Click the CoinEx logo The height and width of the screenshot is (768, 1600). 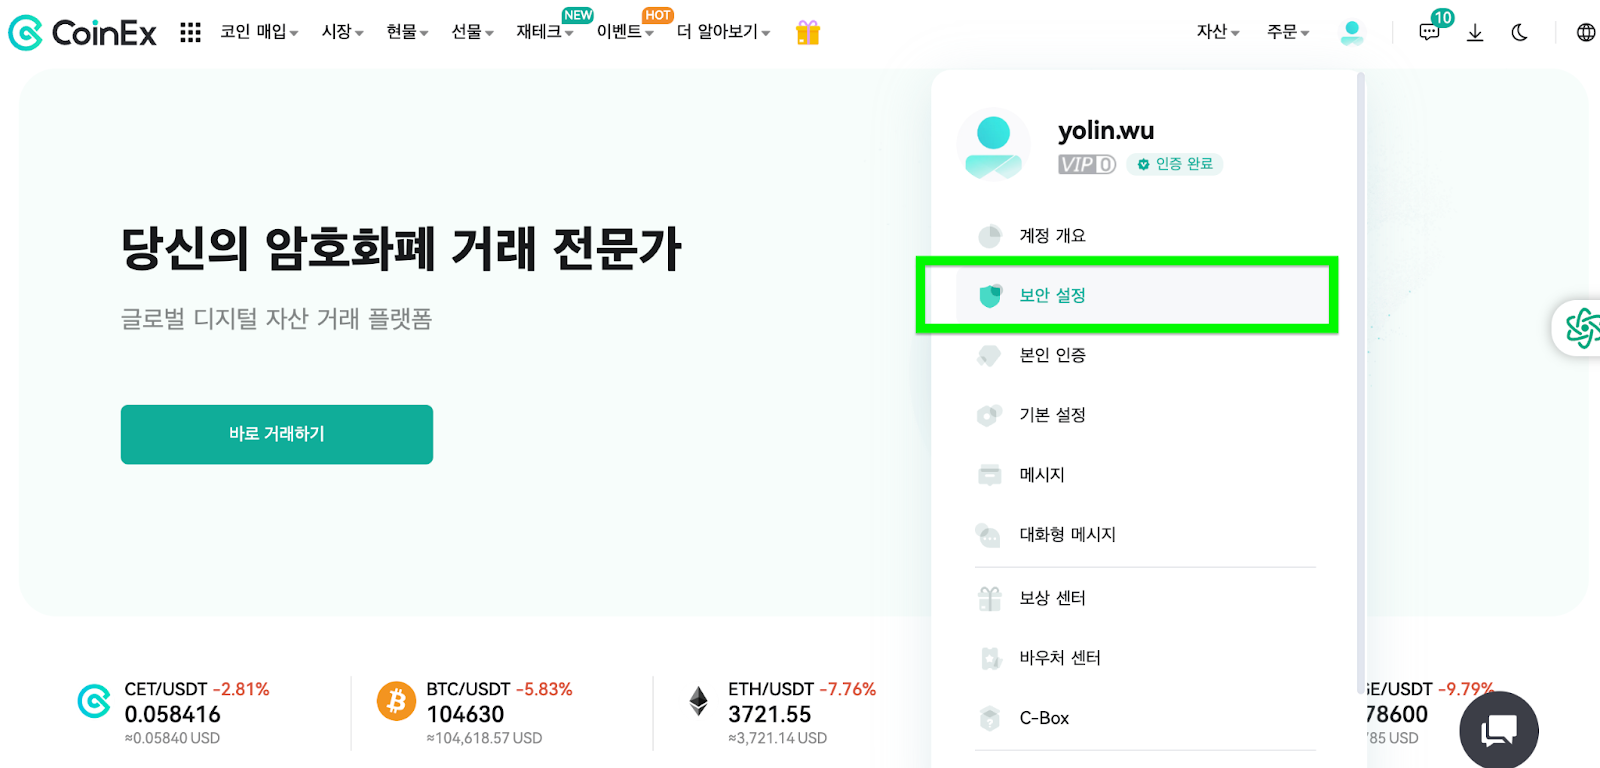pyautogui.click(x=82, y=31)
